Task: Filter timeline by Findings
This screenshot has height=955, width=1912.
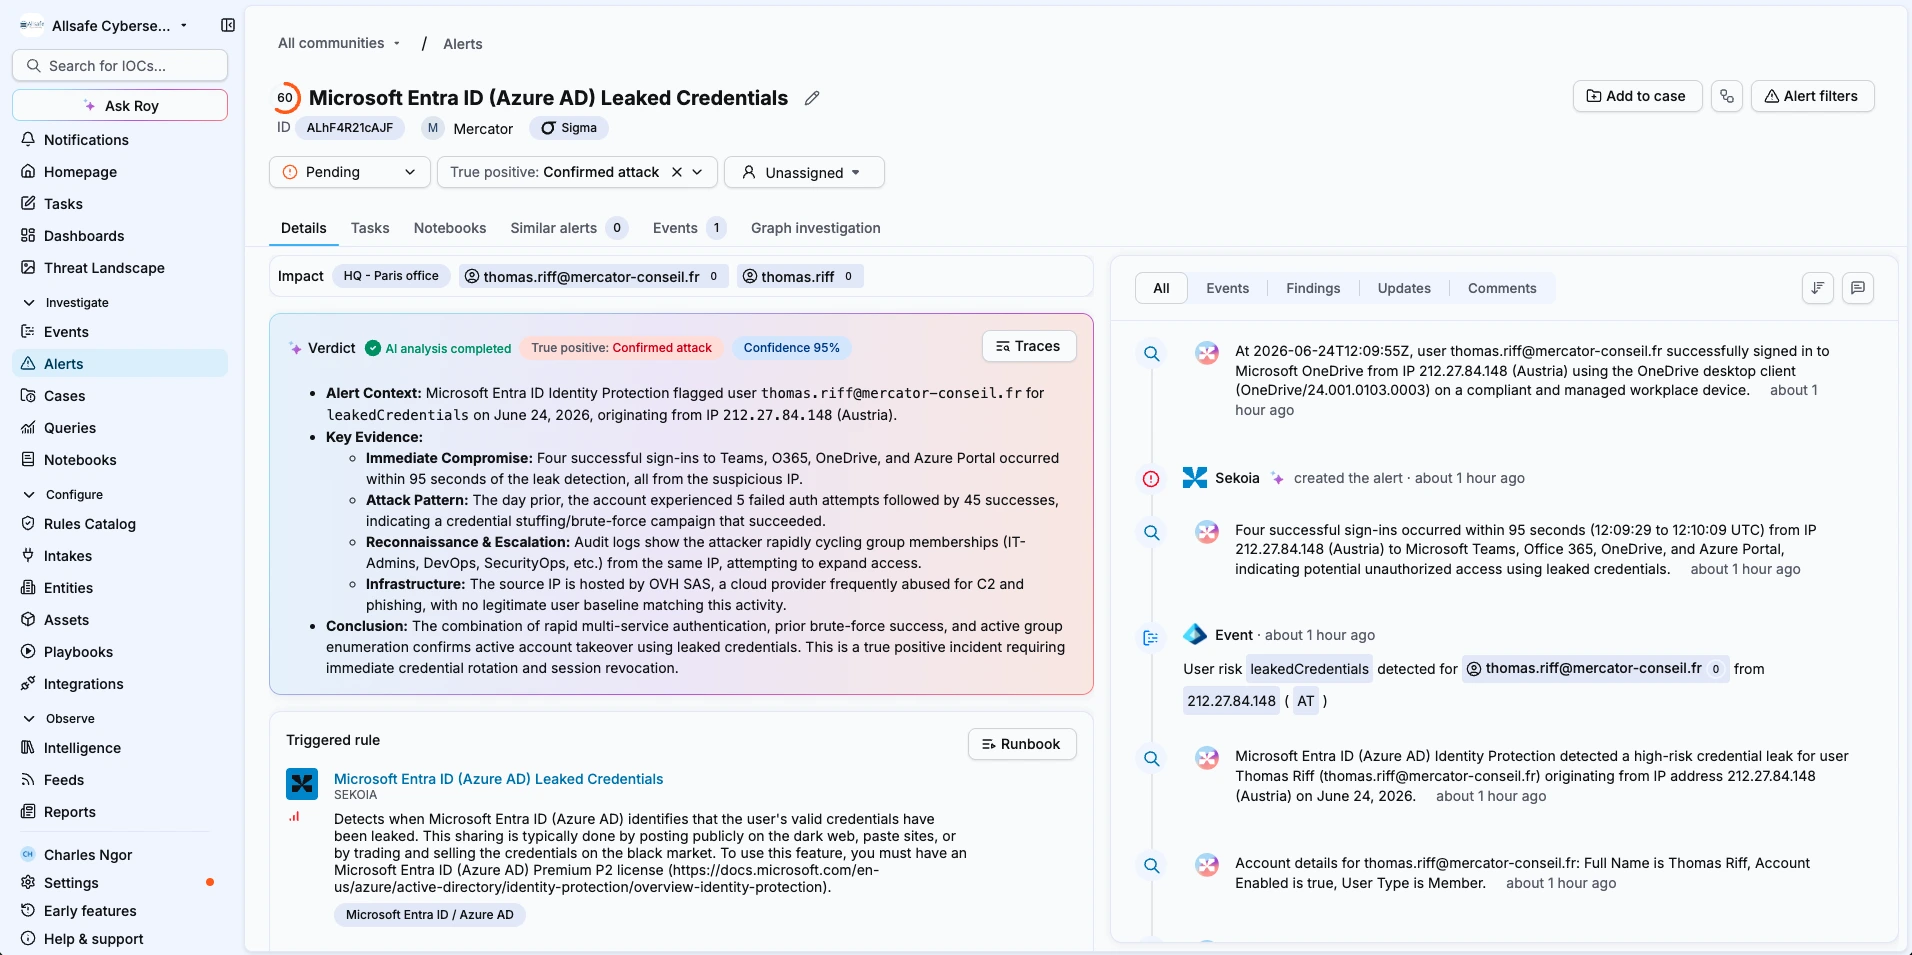Action: [1313, 288]
